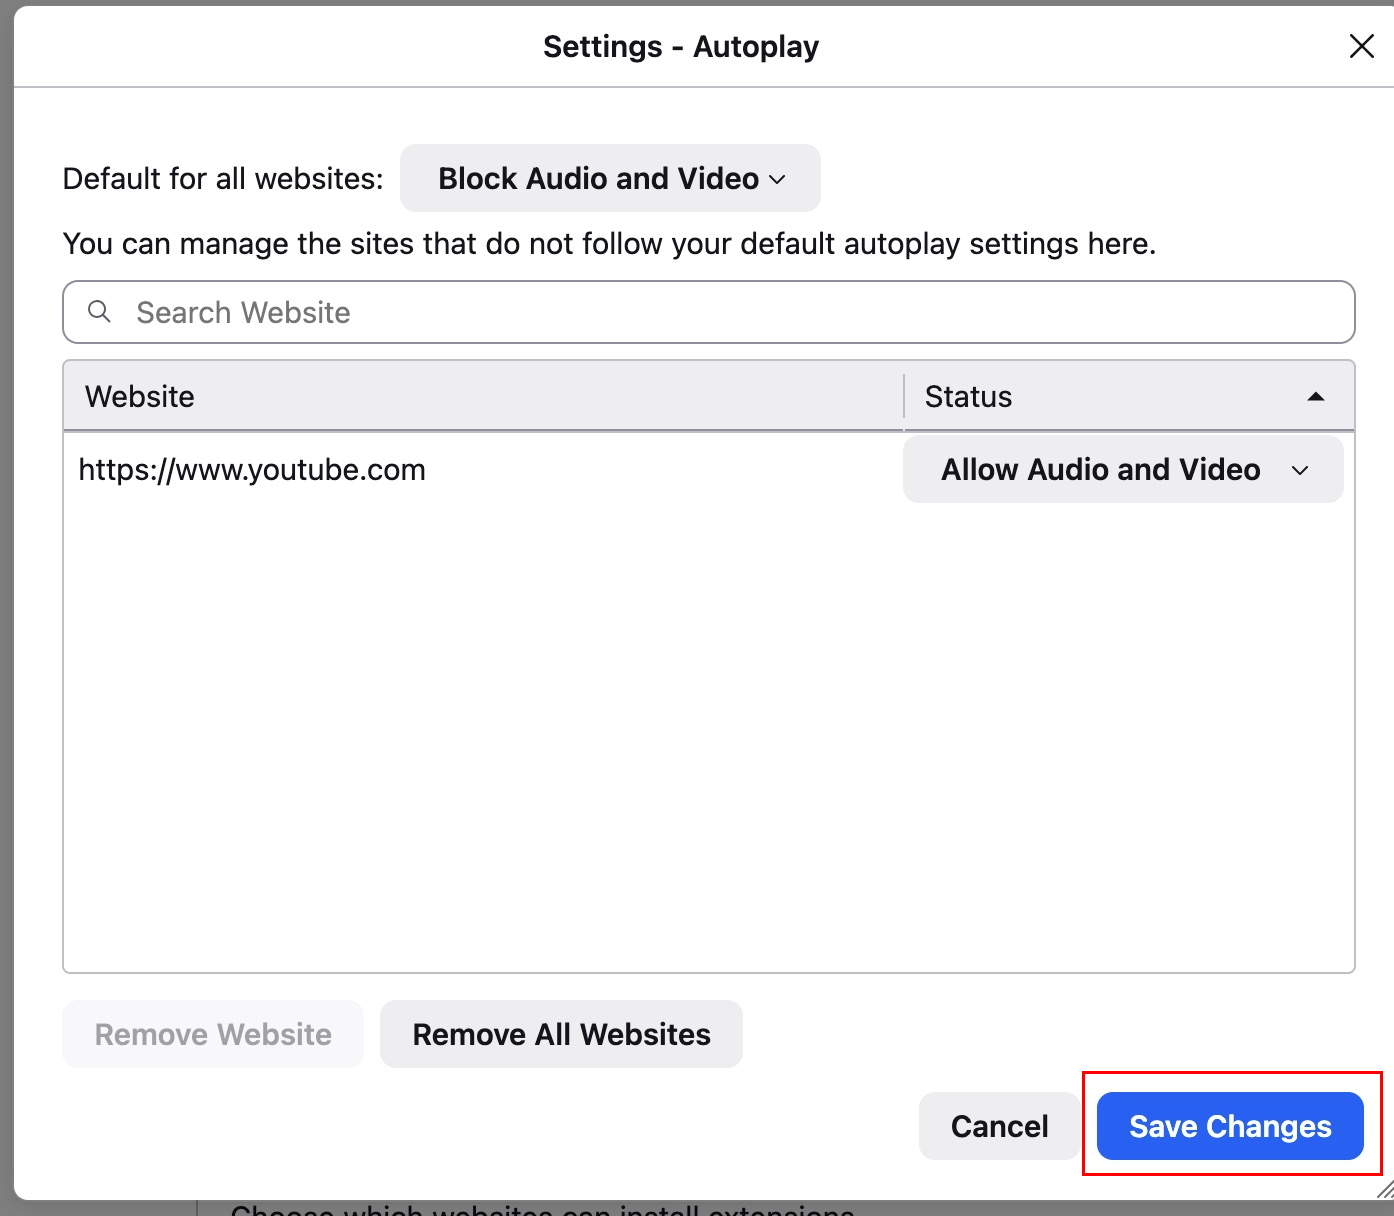
Task: Open the default autoplay setting dropdown
Action: [609, 179]
